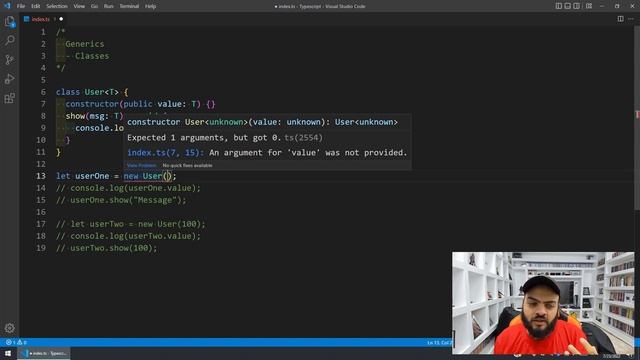Click 'new User' underlined on line 13
This screenshot has width=640, height=360.
pos(143,176)
